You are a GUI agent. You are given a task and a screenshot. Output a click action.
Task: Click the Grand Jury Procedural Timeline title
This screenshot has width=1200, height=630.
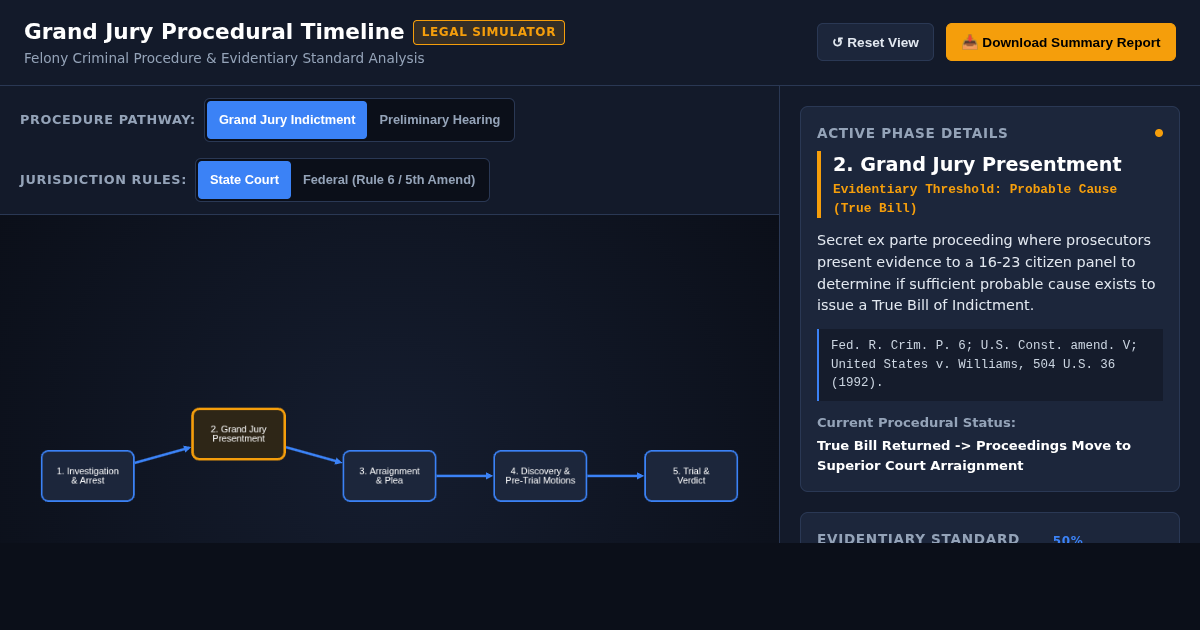click(x=214, y=32)
